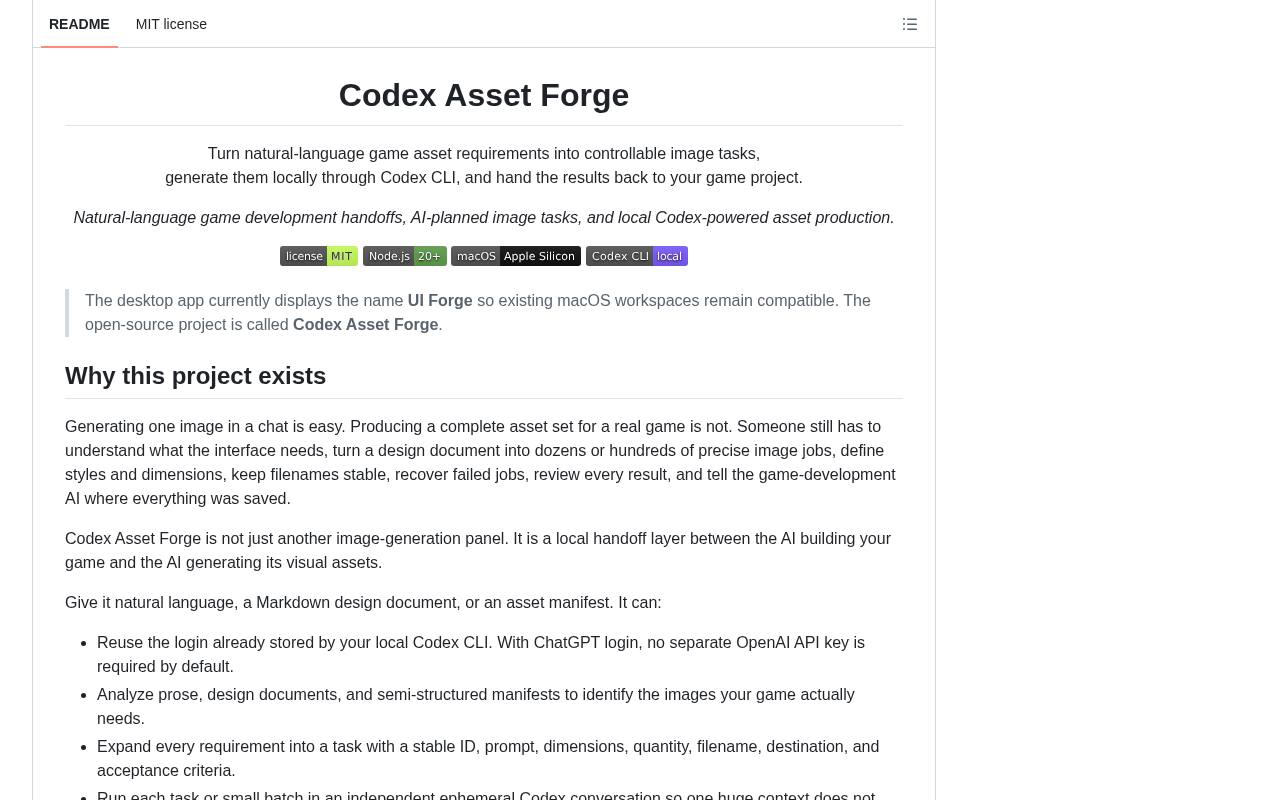Click the Run each task bullet item
Viewport: 1280px width, 800px height.
click(486, 794)
